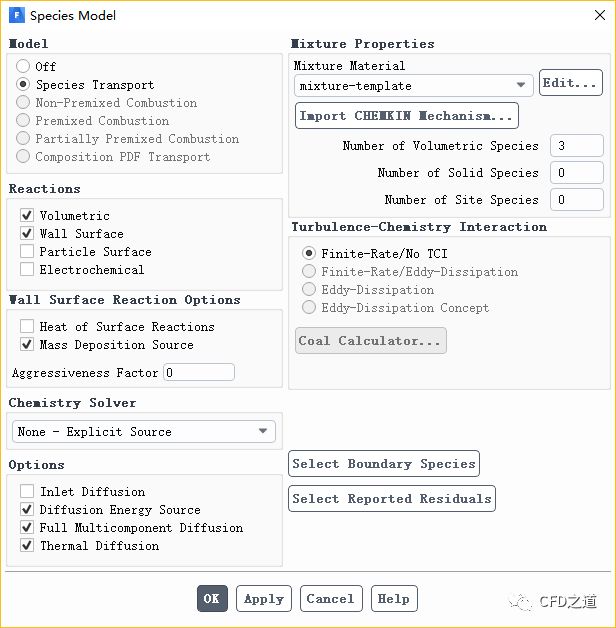Click Edit button for mixture material
The image size is (616, 628).
570,83
